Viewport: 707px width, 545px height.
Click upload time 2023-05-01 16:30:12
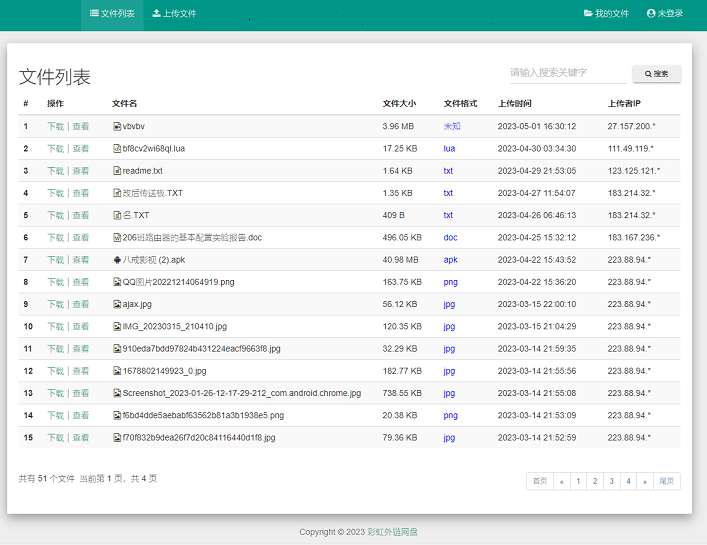click(x=537, y=126)
